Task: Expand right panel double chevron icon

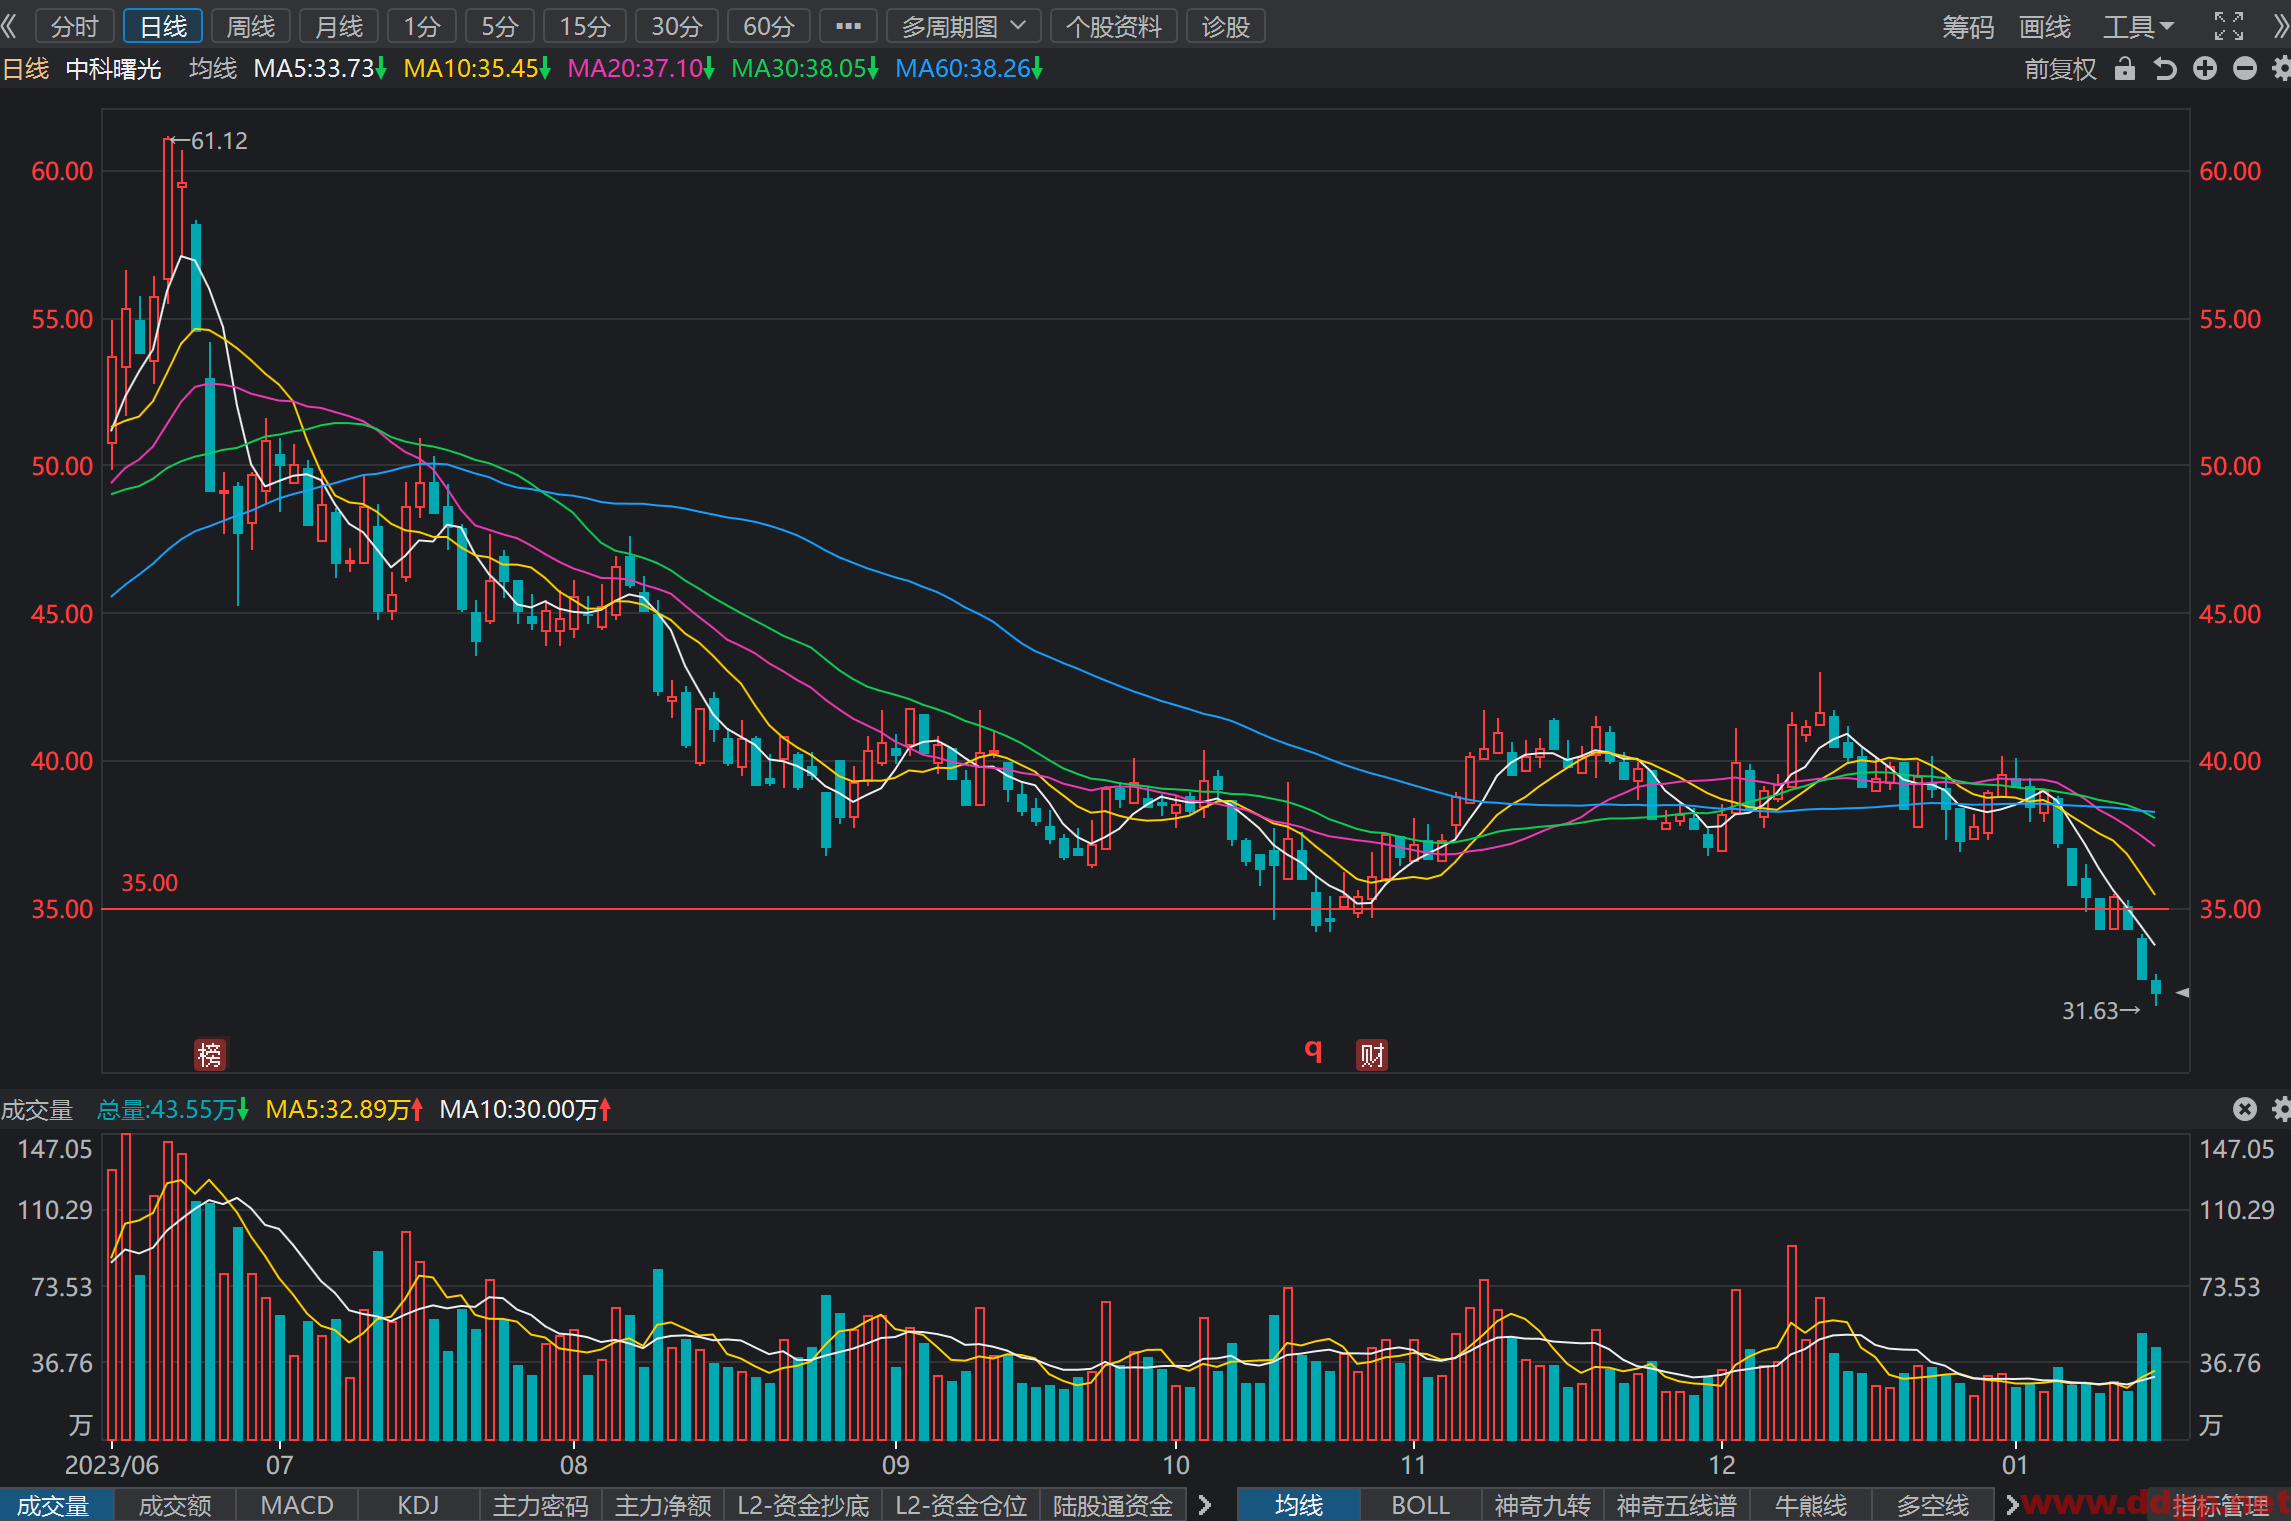Action: pyautogui.click(x=2281, y=26)
